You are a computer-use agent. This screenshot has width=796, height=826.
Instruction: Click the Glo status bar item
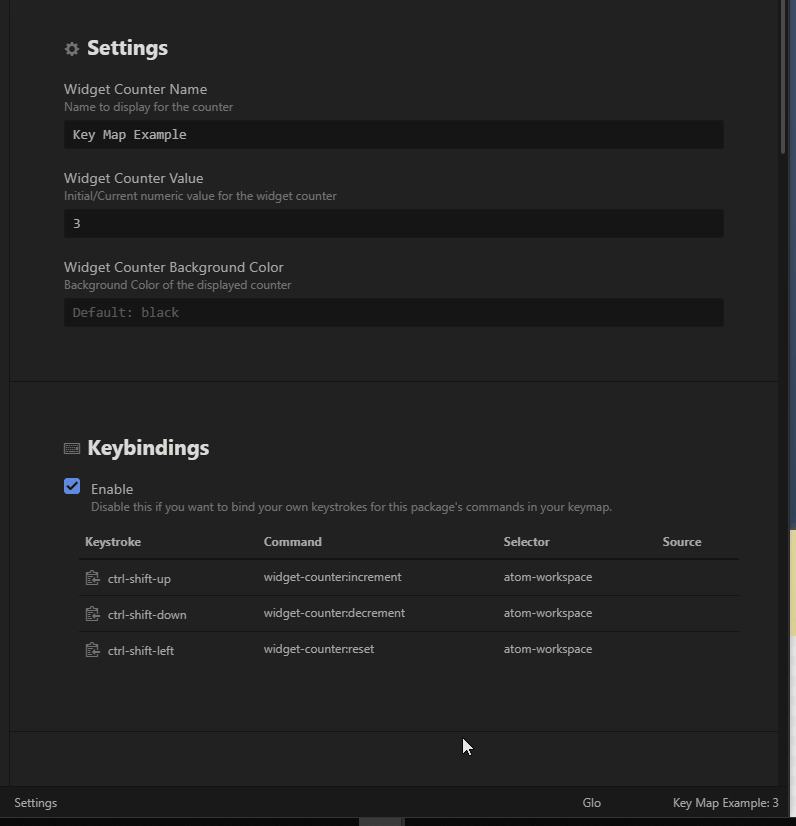coord(592,803)
